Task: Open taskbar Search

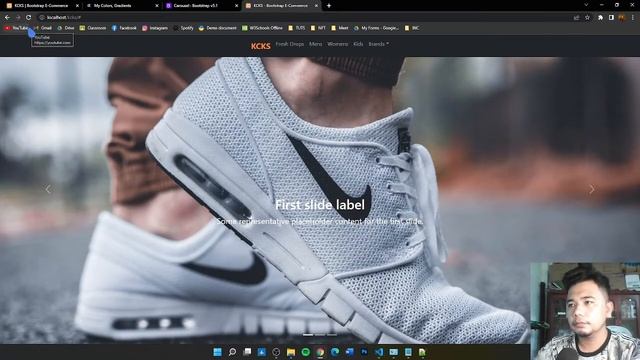Action: click(x=232, y=352)
